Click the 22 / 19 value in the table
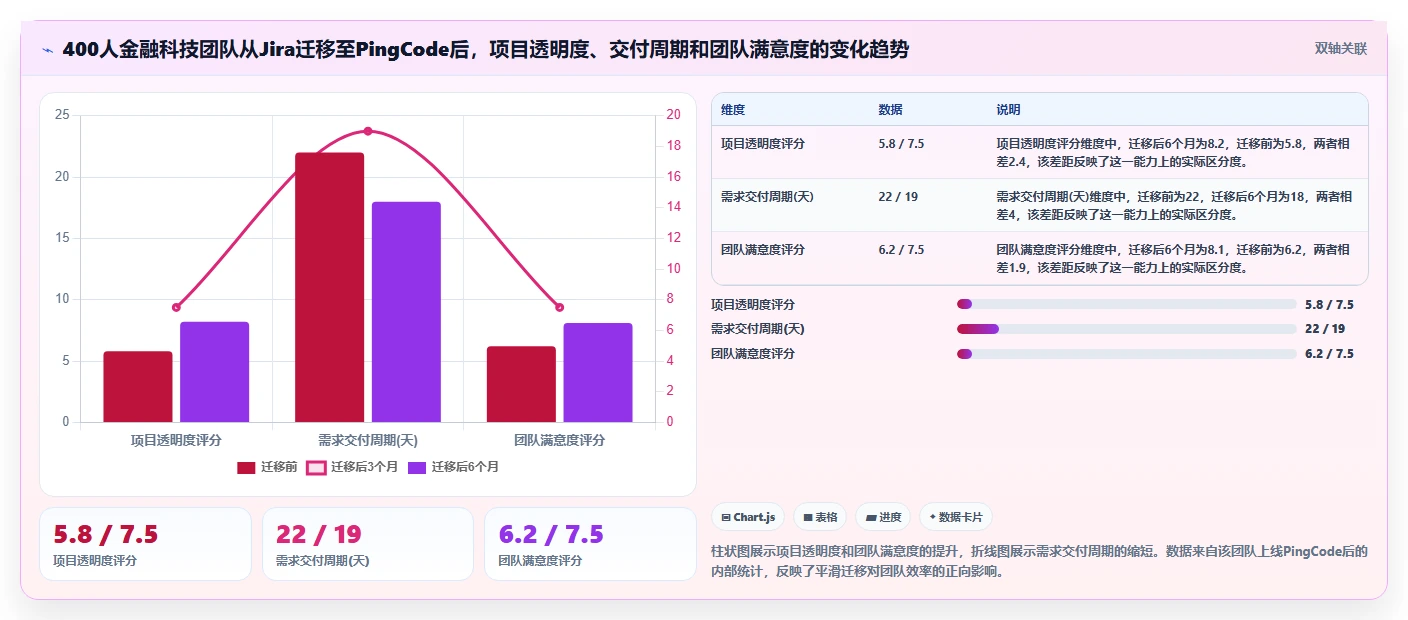1408x620 pixels. [898, 197]
